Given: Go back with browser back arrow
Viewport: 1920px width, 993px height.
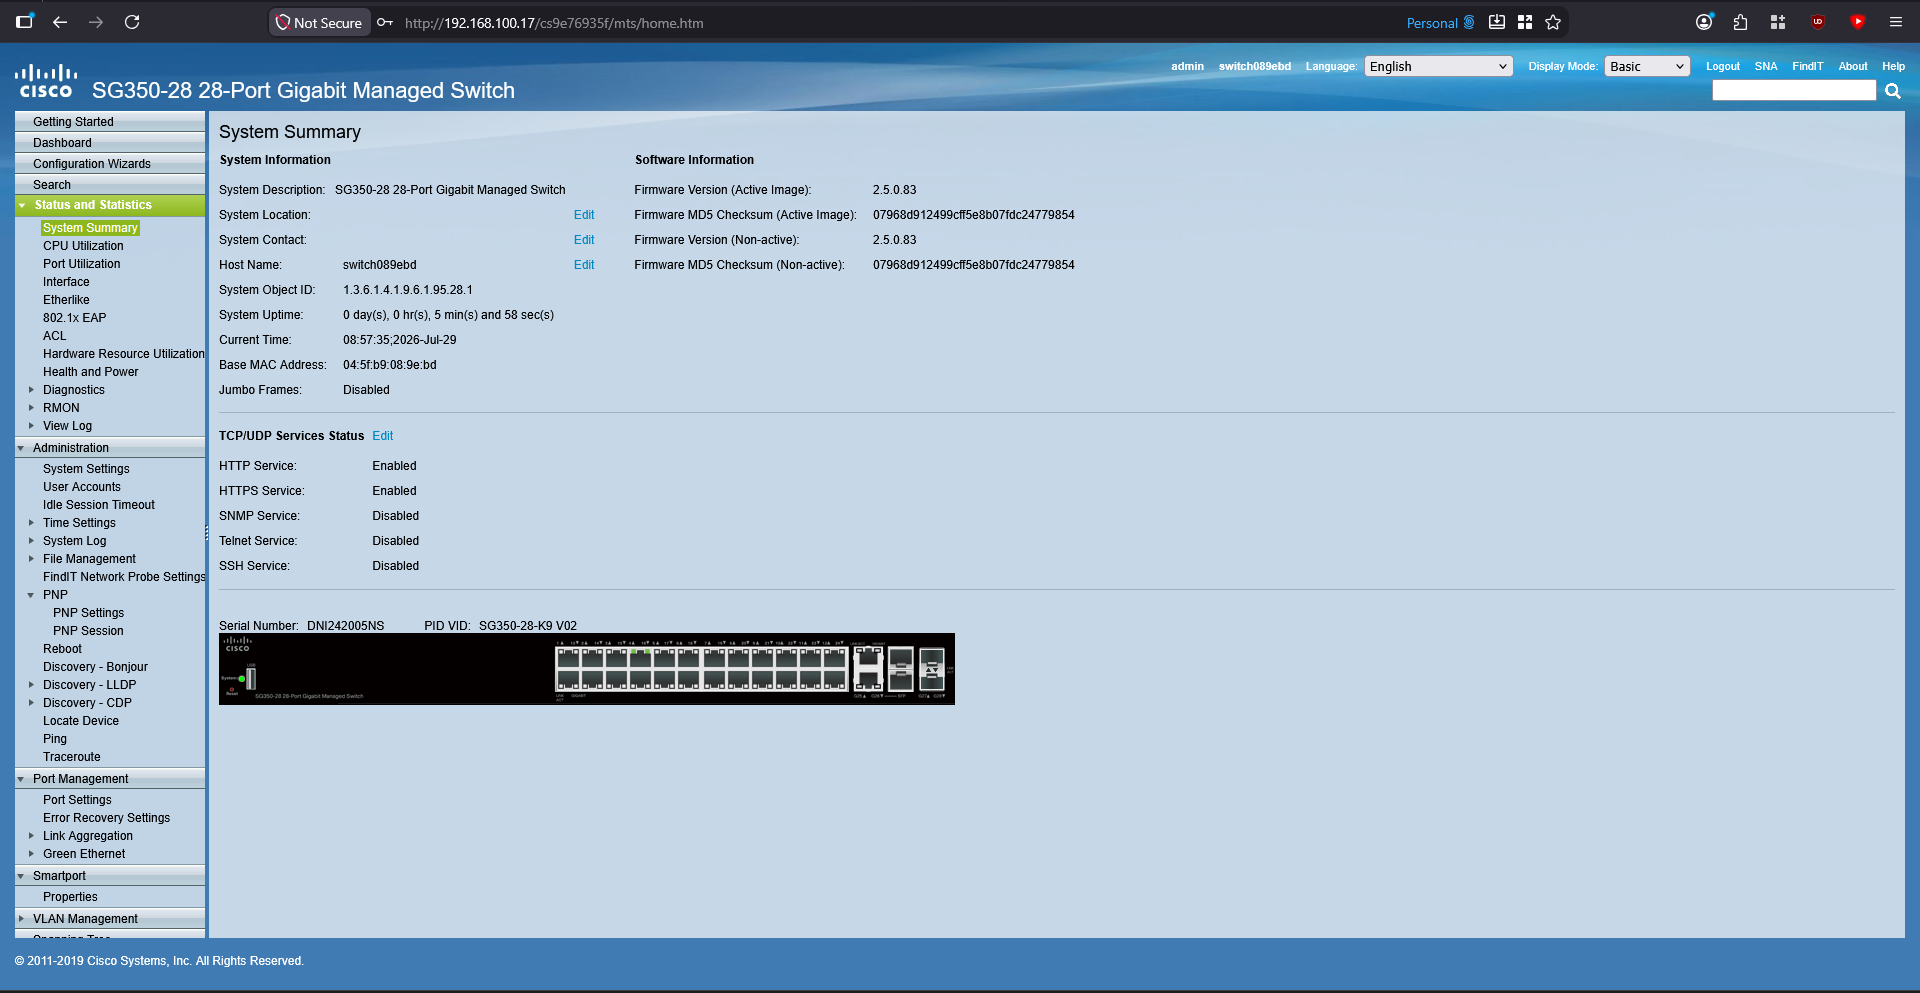Looking at the screenshot, I should click(x=60, y=22).
